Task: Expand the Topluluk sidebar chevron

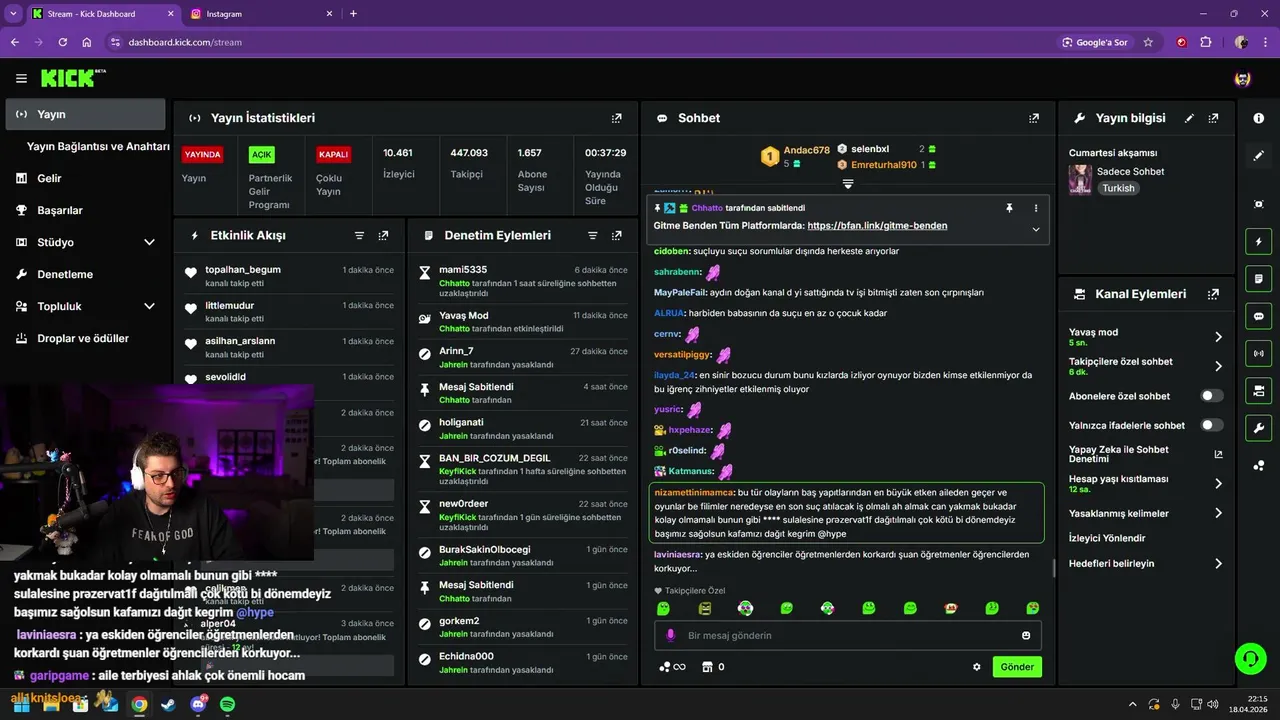Action: pyautogui.click(x=149, y=306)
